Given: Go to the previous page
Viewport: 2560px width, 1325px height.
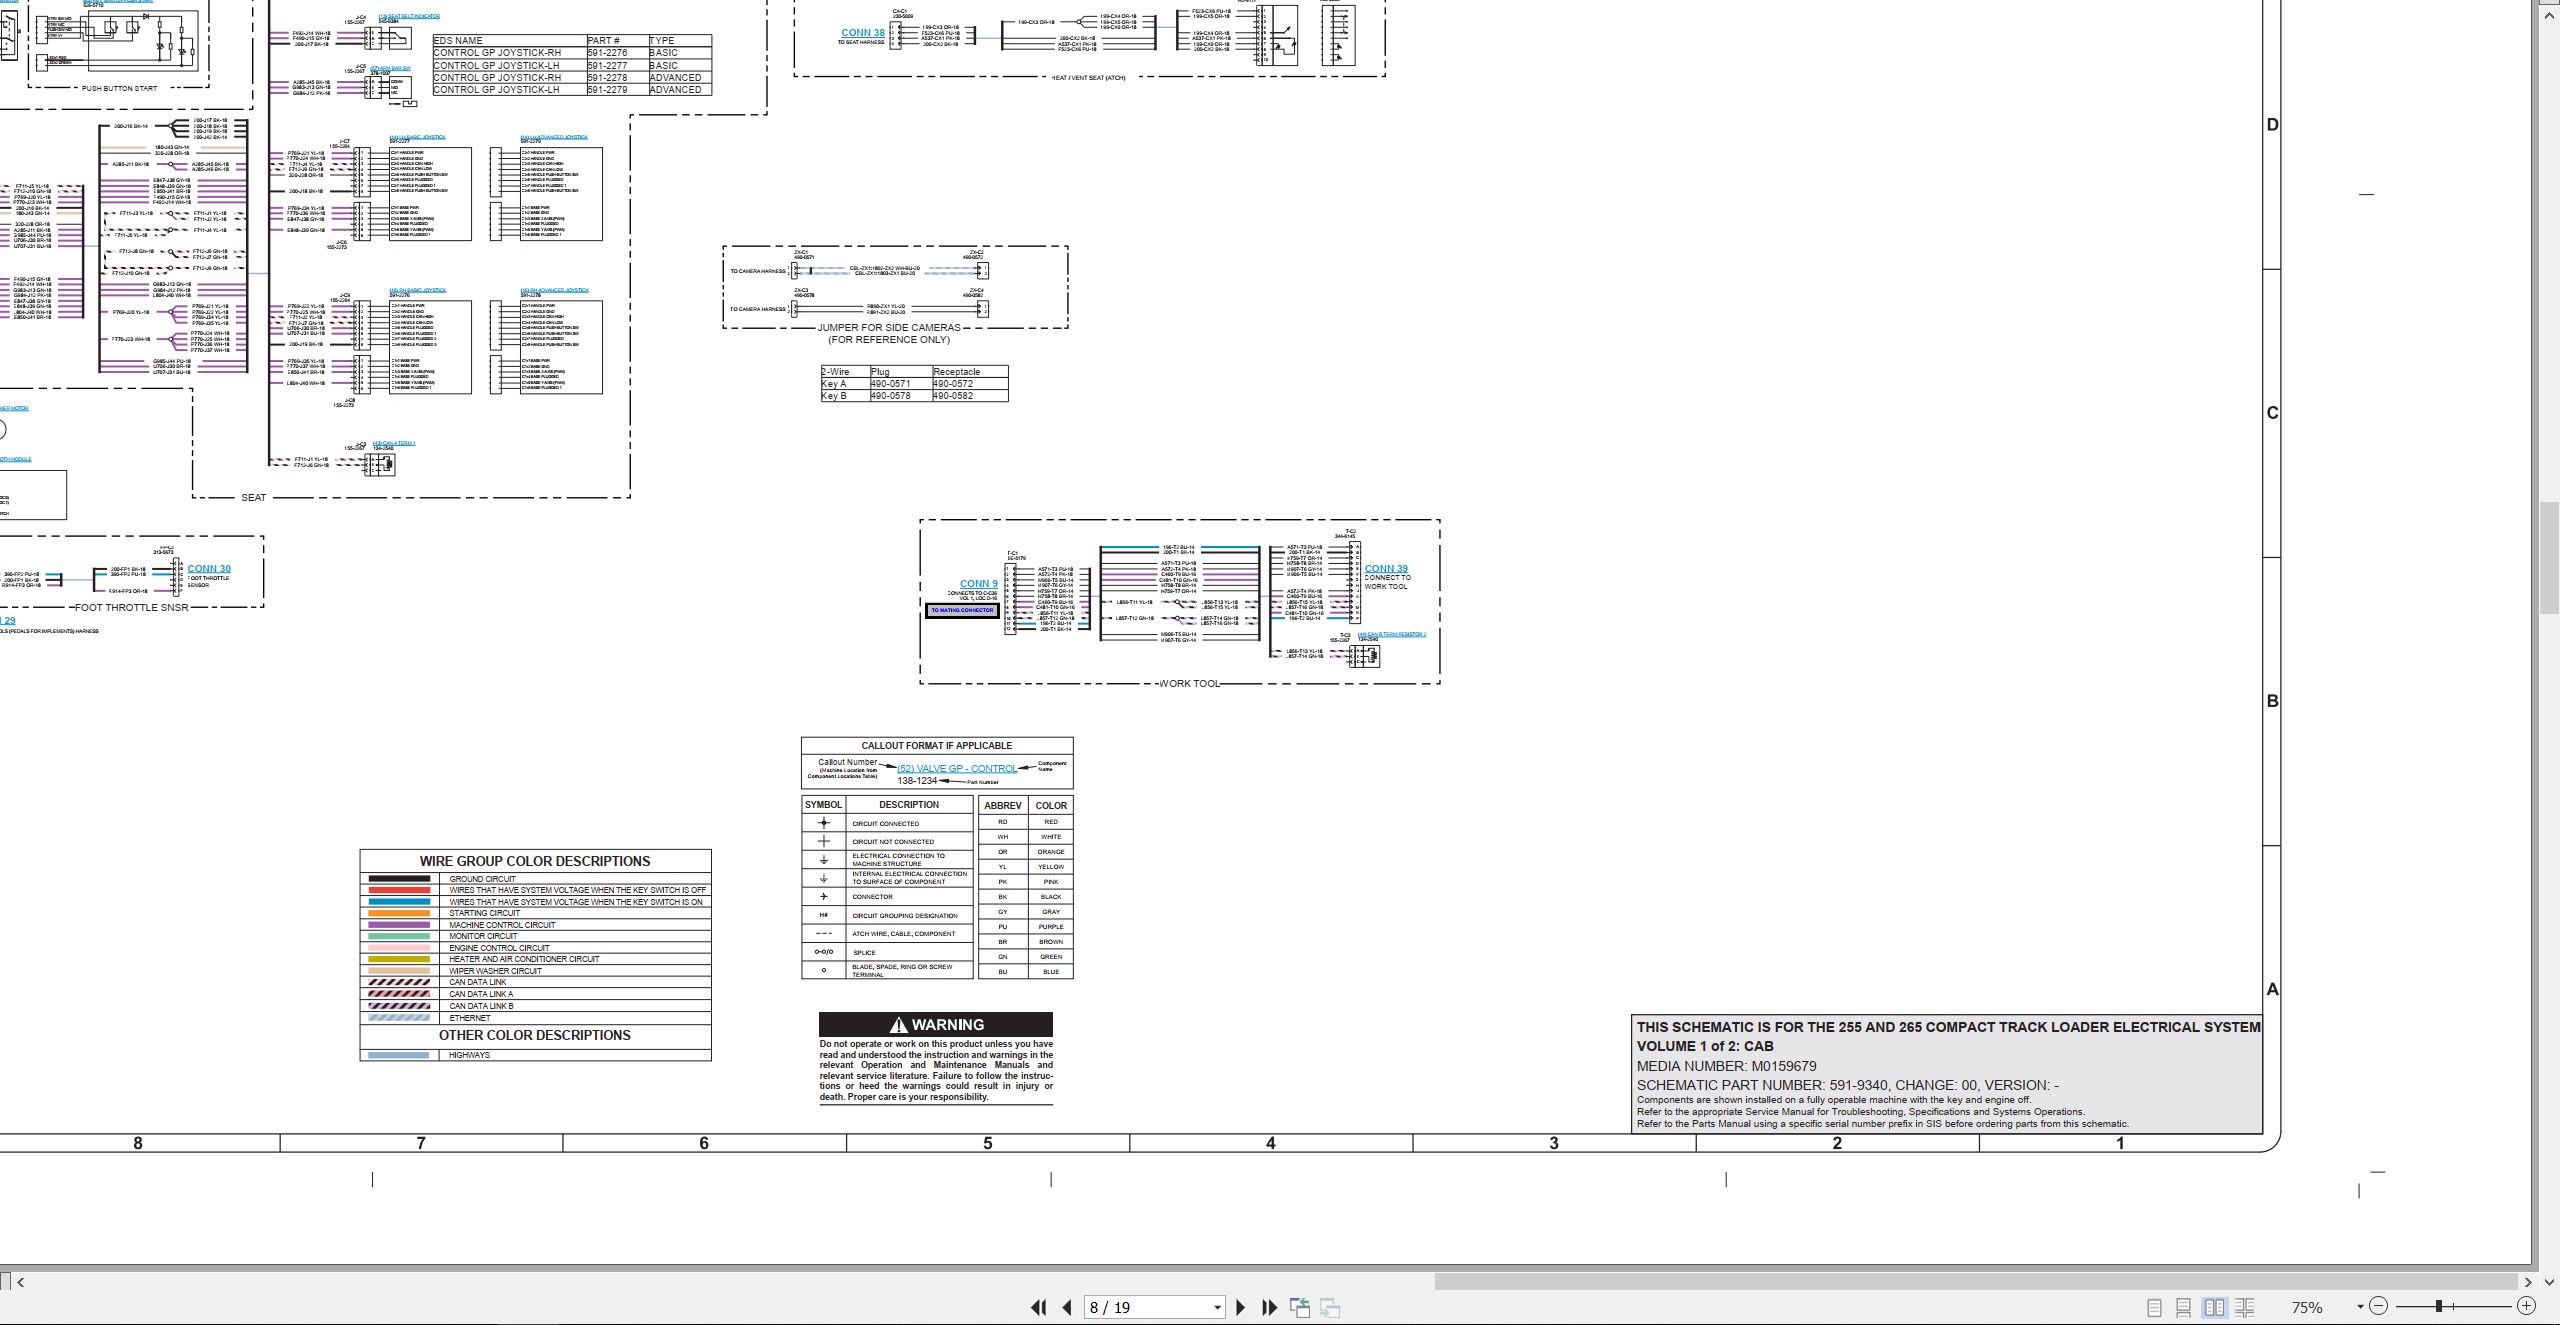Looking at the screenshot, I should [1067, 1307].
